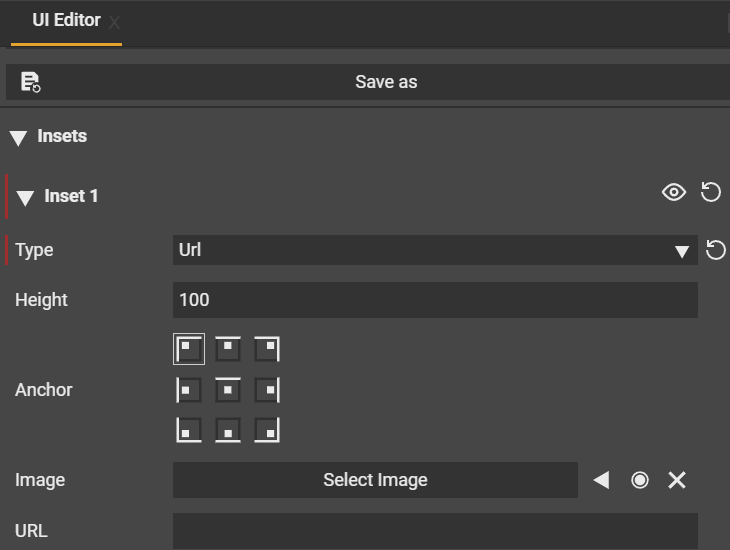Click the circular target icon in Image row
The height and width of the screenshot is (550, 730).
click(x=640, y=481)
